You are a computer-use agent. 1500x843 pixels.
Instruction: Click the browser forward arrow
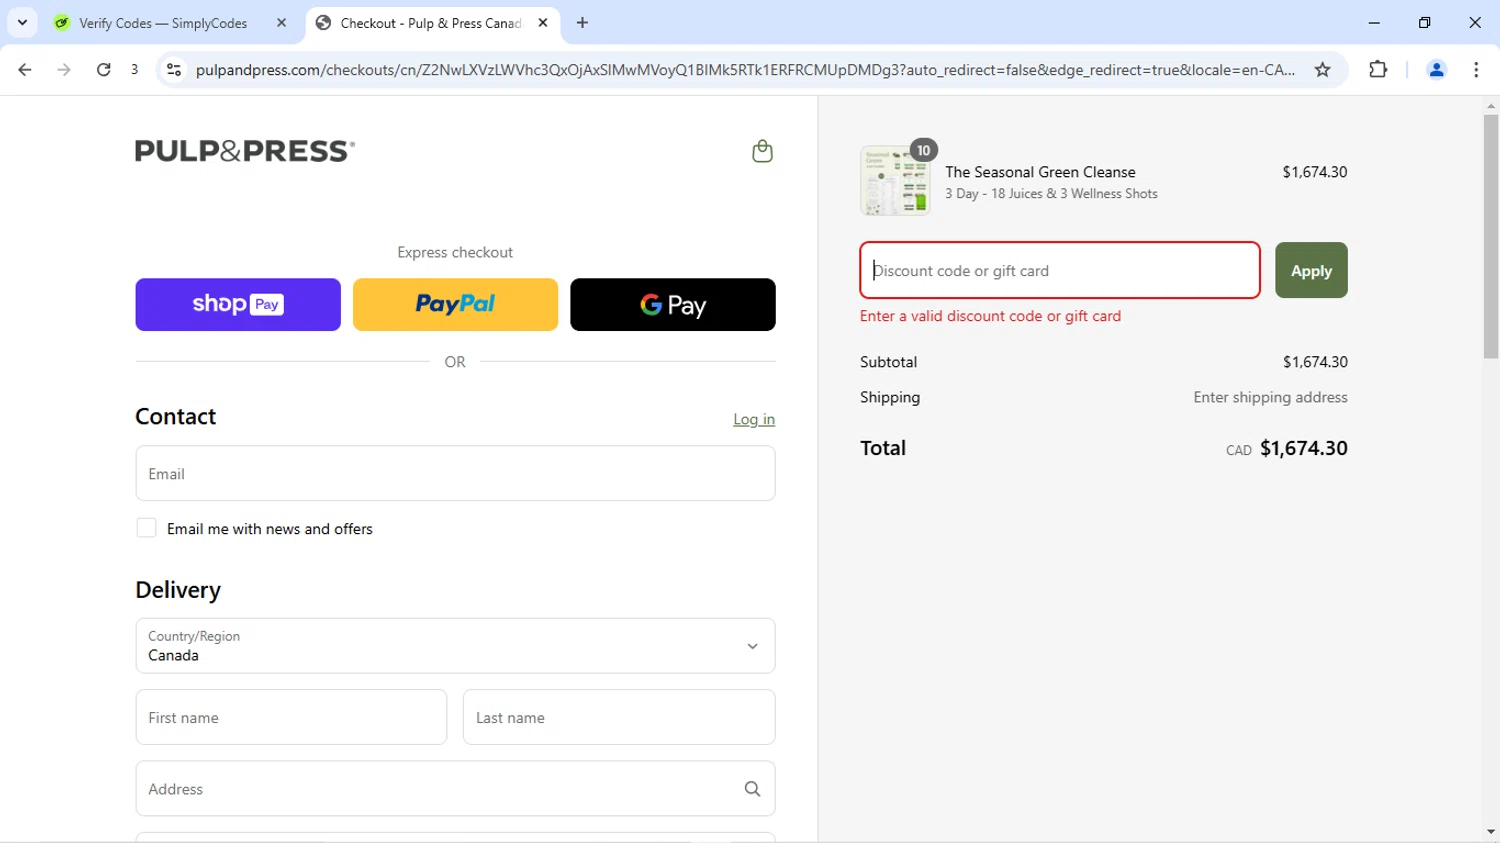point(64,69)
